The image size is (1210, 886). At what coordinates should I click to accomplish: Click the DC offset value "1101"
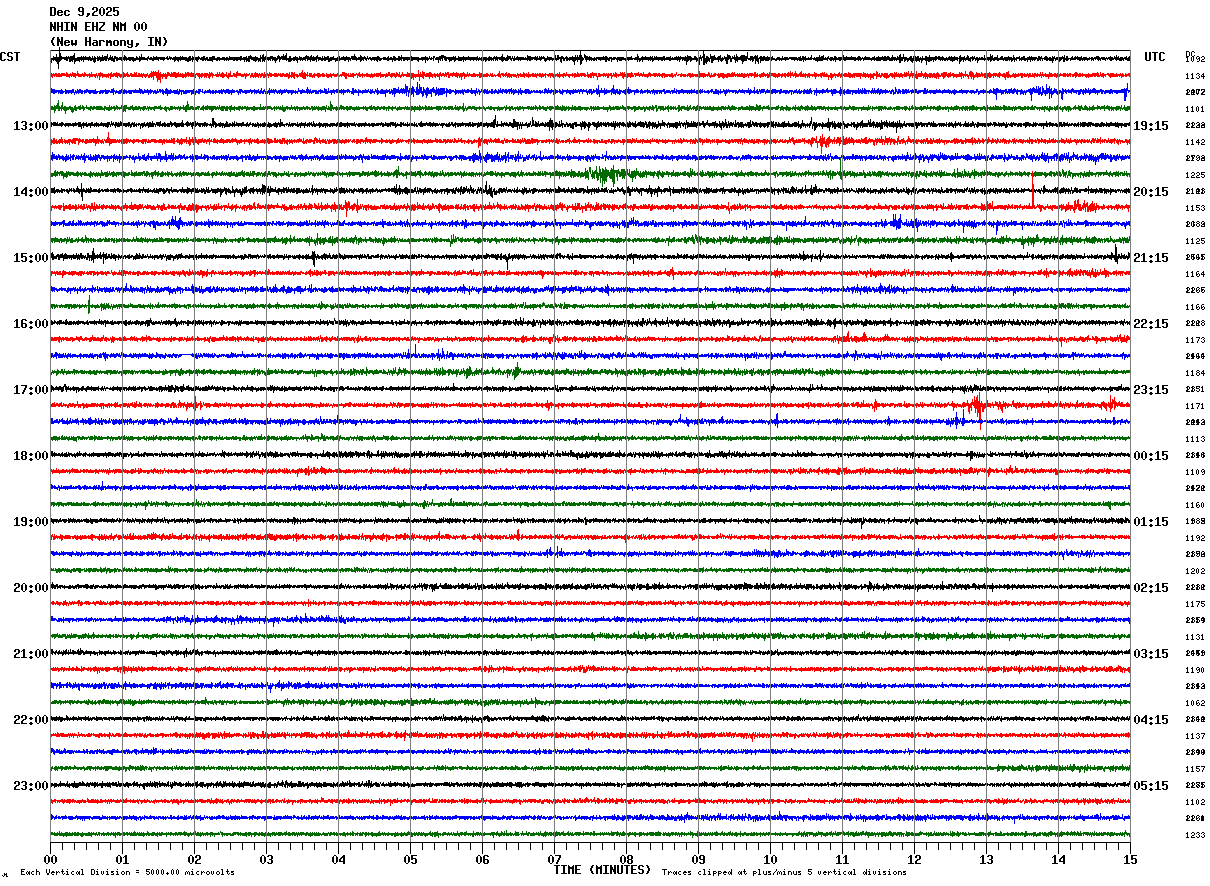pyautogui.click(x=1195, y=109)
